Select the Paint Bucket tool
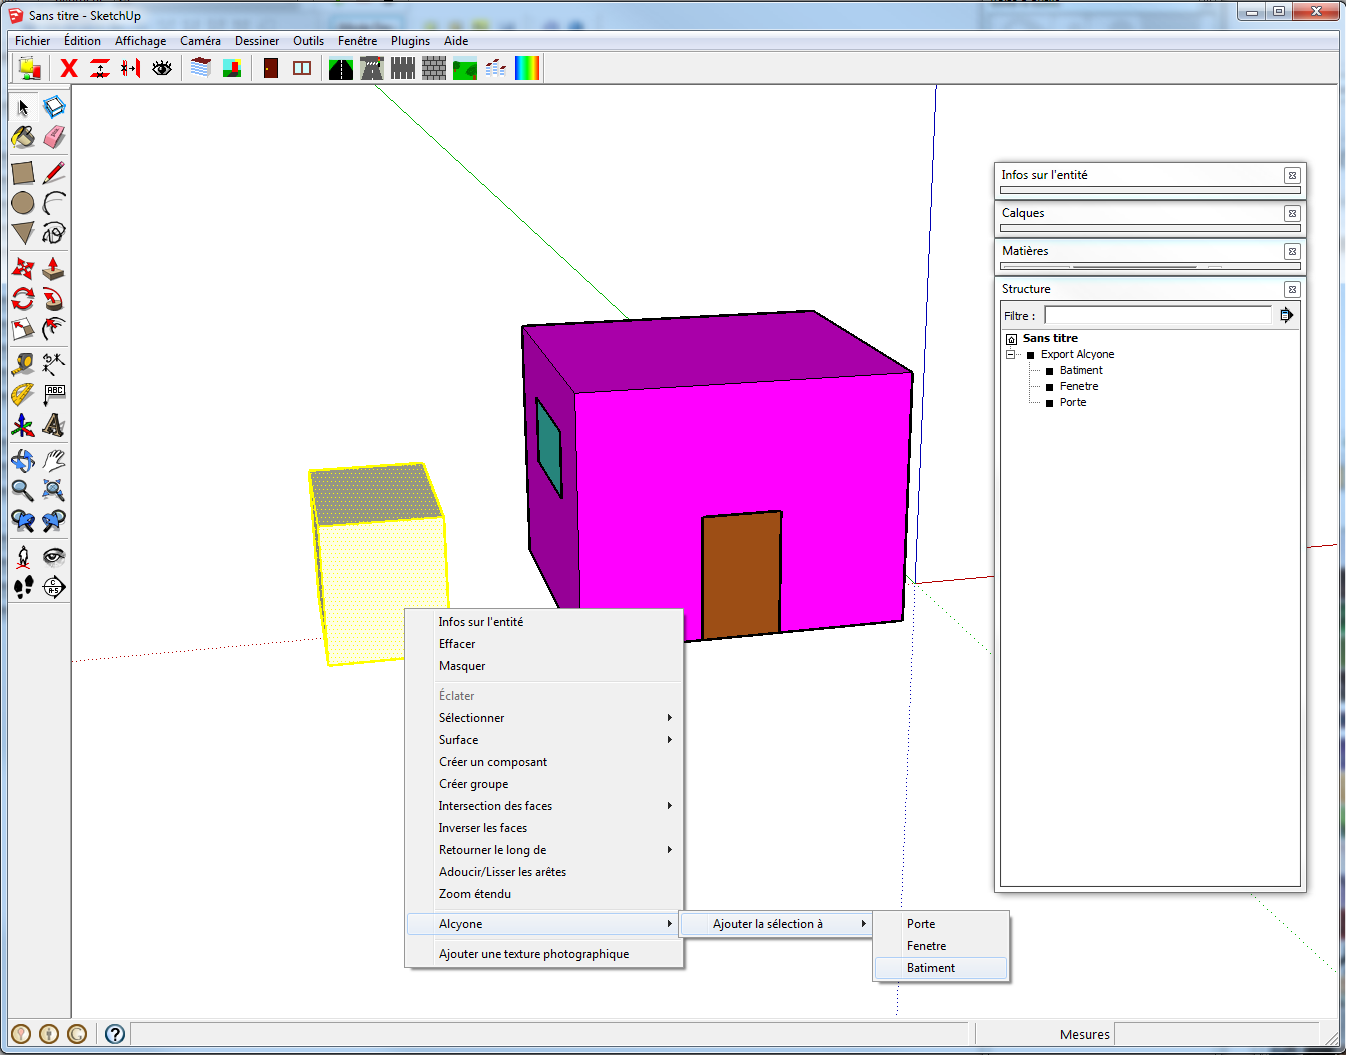This screenshot has width=1346, height=1055. (23, 137)
